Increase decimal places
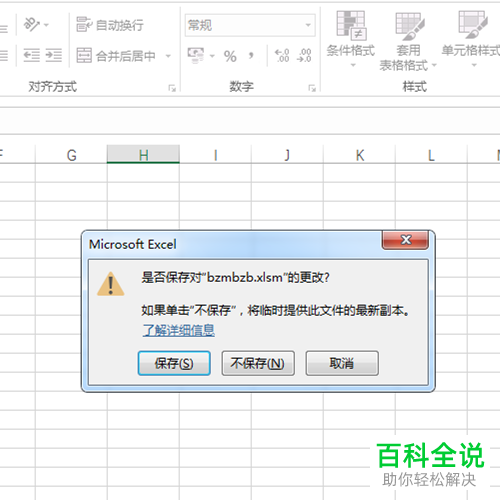Screen dimensions: 500x500 (282, 55)
